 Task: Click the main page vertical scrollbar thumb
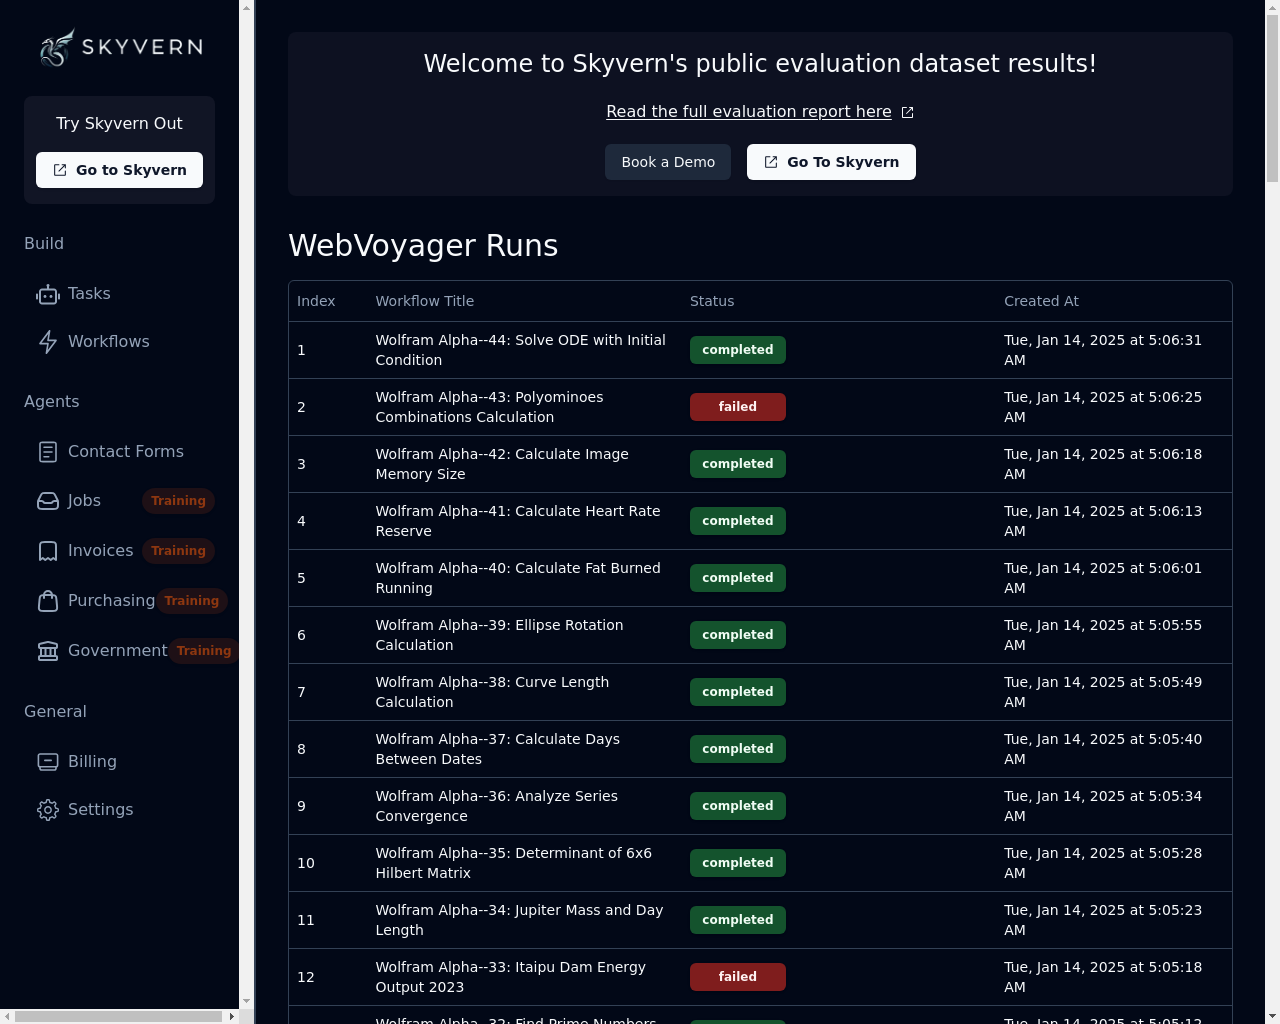(x=1272, y=99)
